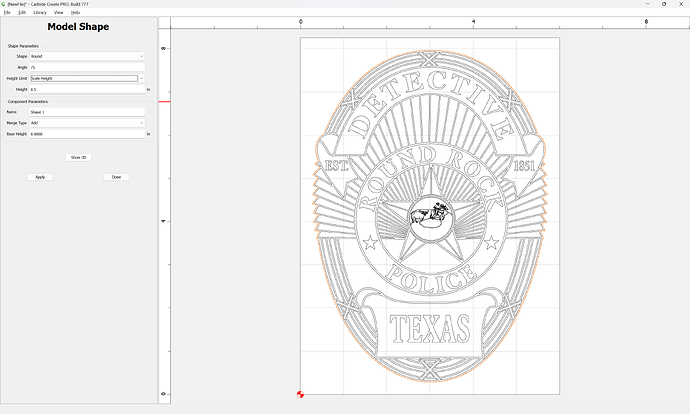This screenshot has height=414, width=690.
Task: Open the Library menu
Action: coord(40,12)
